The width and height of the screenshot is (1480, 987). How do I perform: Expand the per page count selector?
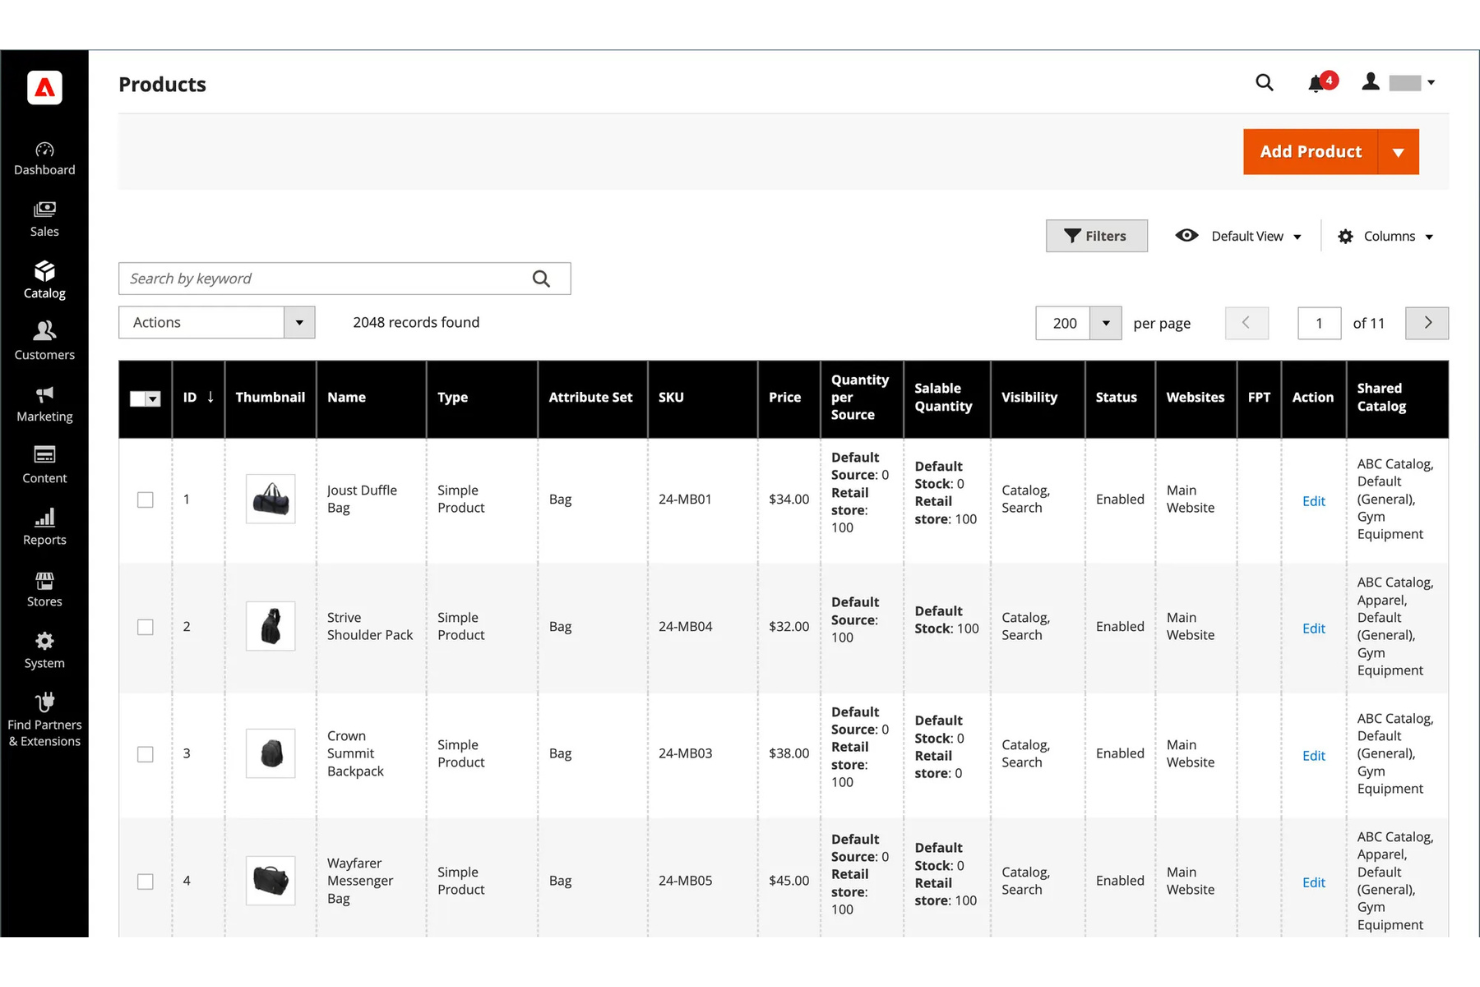(1105, 322)
